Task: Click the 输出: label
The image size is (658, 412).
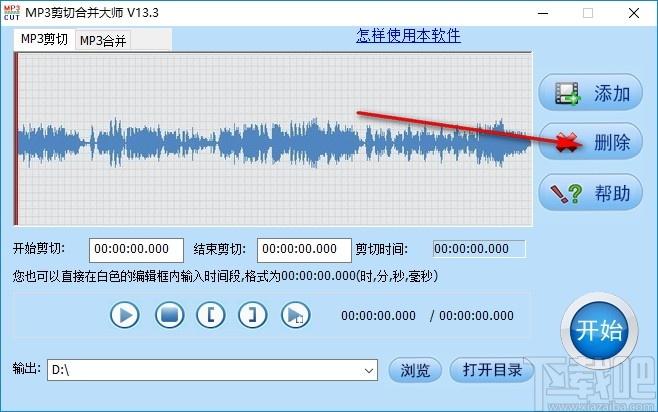Action: [x=26, y=369]
